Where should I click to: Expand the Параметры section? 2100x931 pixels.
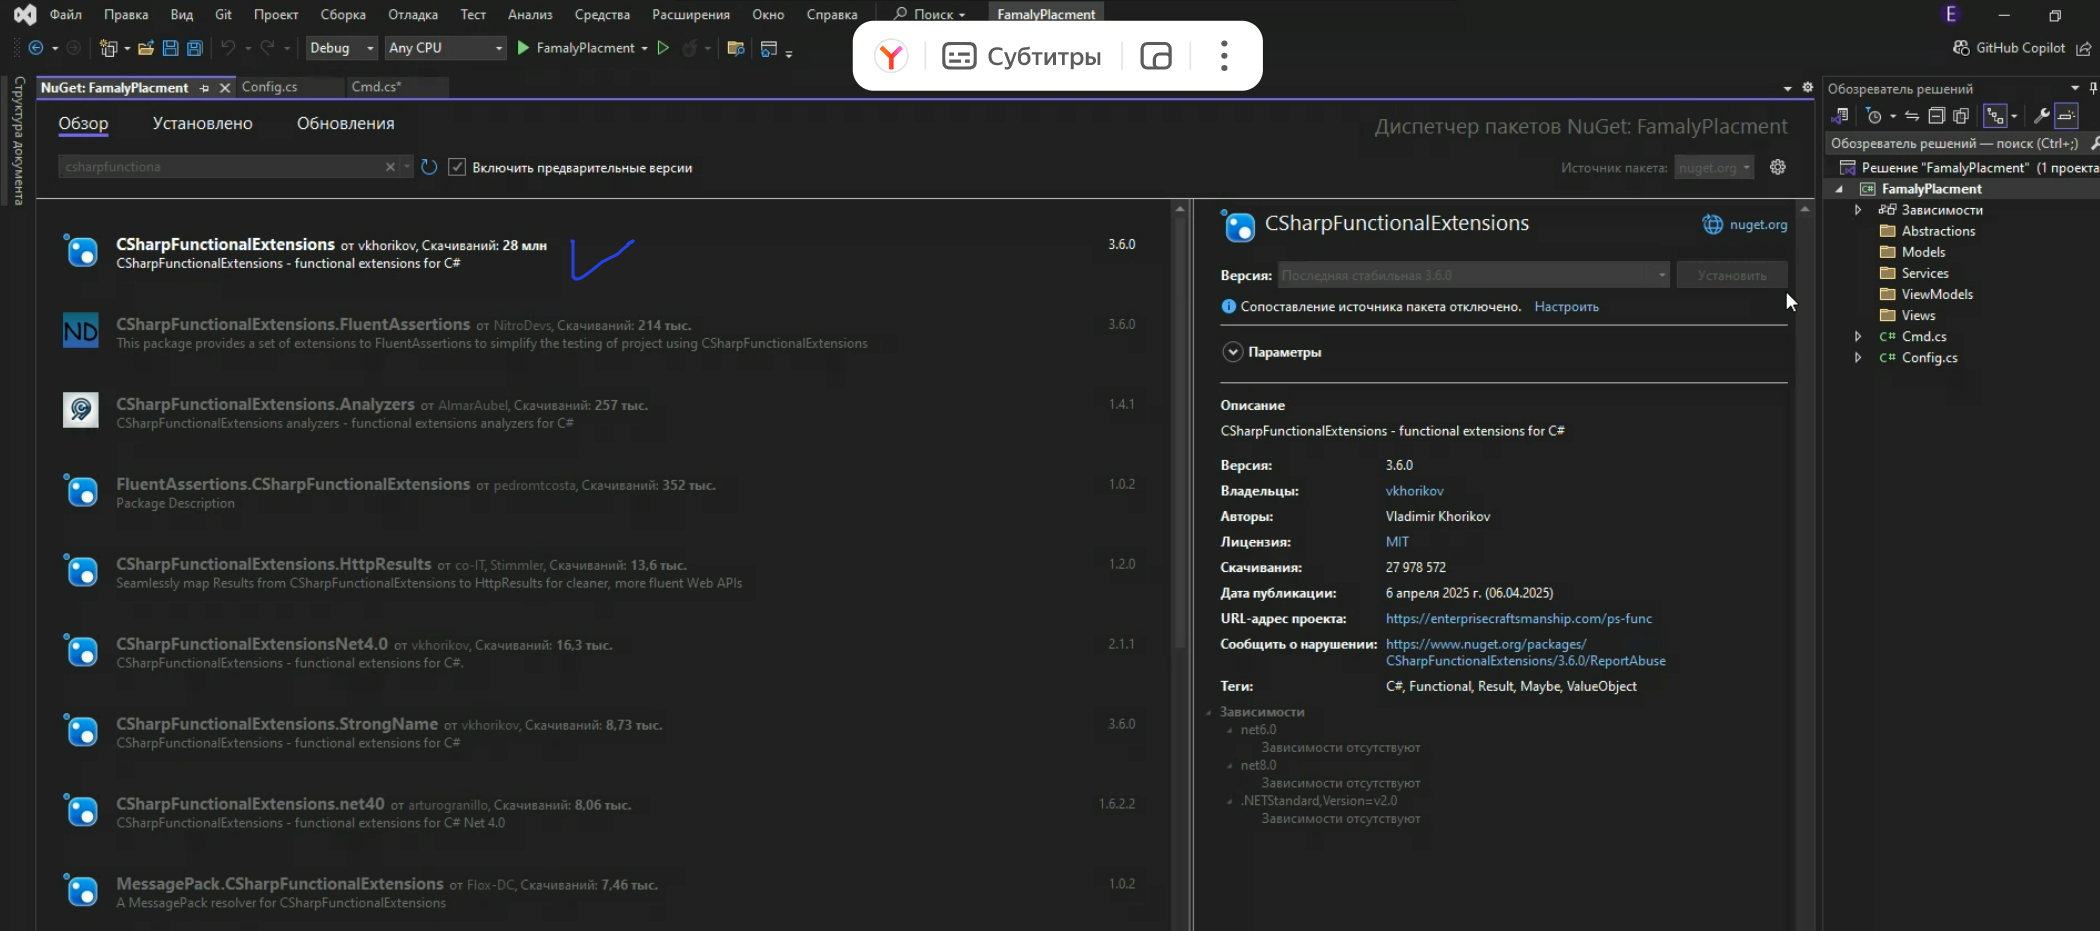1233,352
